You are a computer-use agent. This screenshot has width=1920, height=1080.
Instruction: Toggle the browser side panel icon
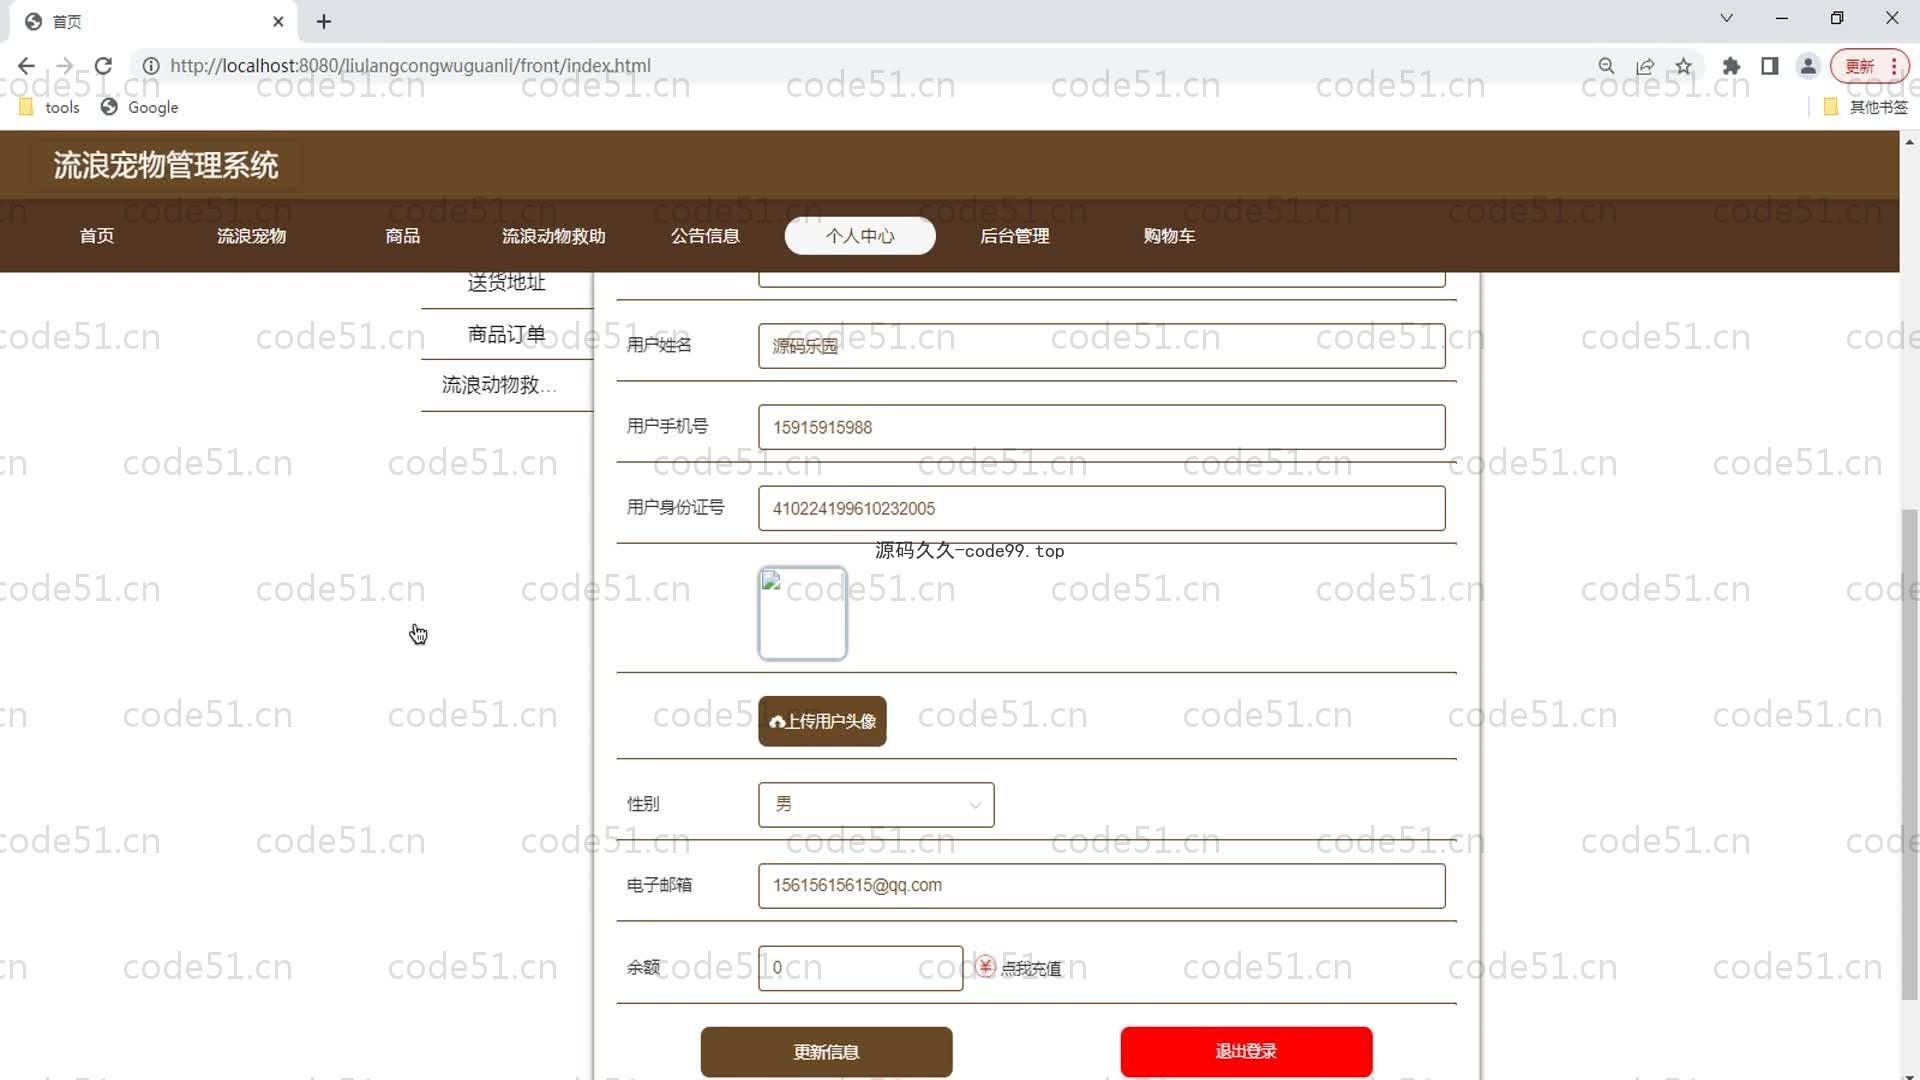(x=1769, y=66)
